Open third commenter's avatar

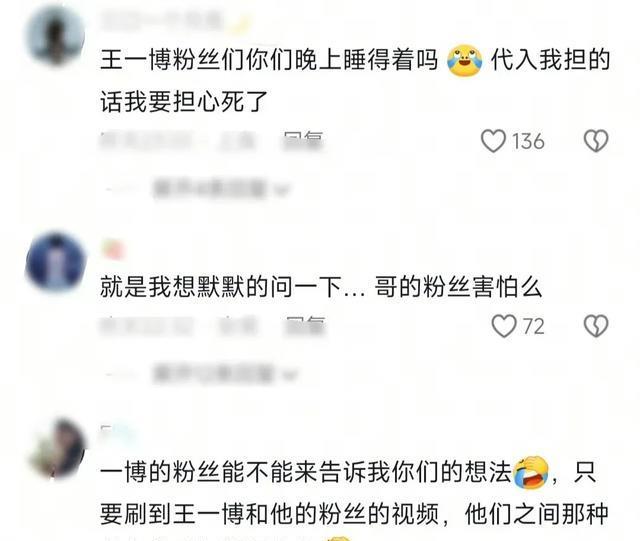(58, 448)
